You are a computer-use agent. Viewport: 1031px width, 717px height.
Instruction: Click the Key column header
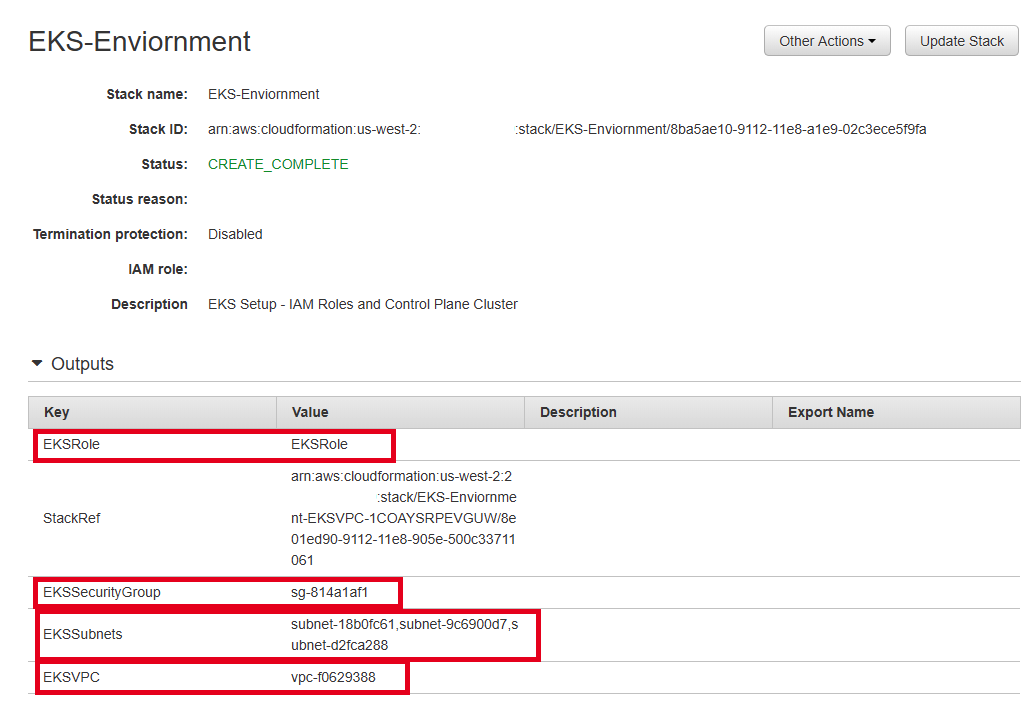(x=57, y=412)
